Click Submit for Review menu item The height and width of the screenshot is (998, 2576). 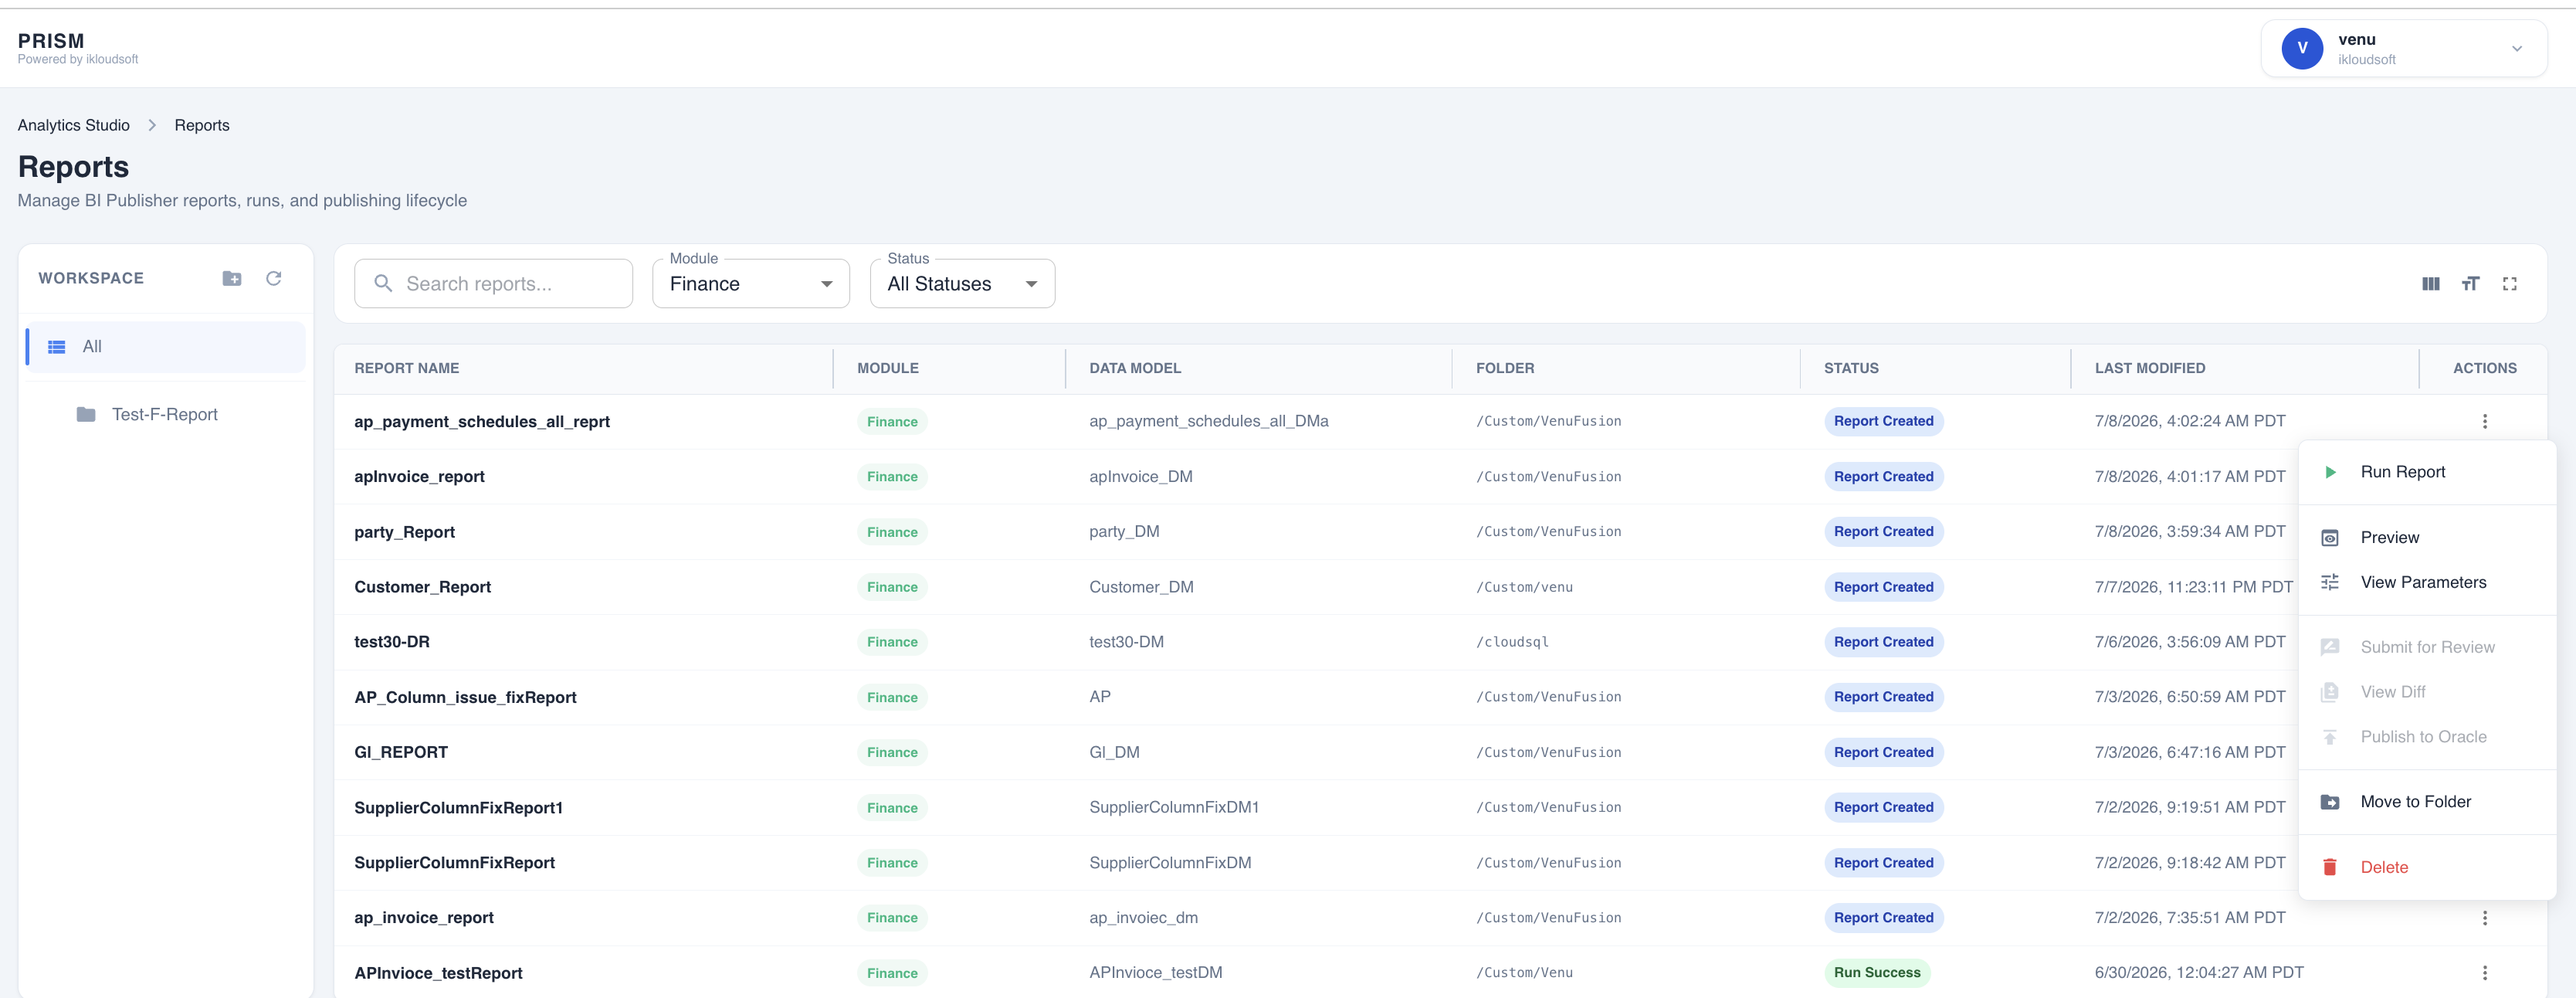coord(2426,647)
